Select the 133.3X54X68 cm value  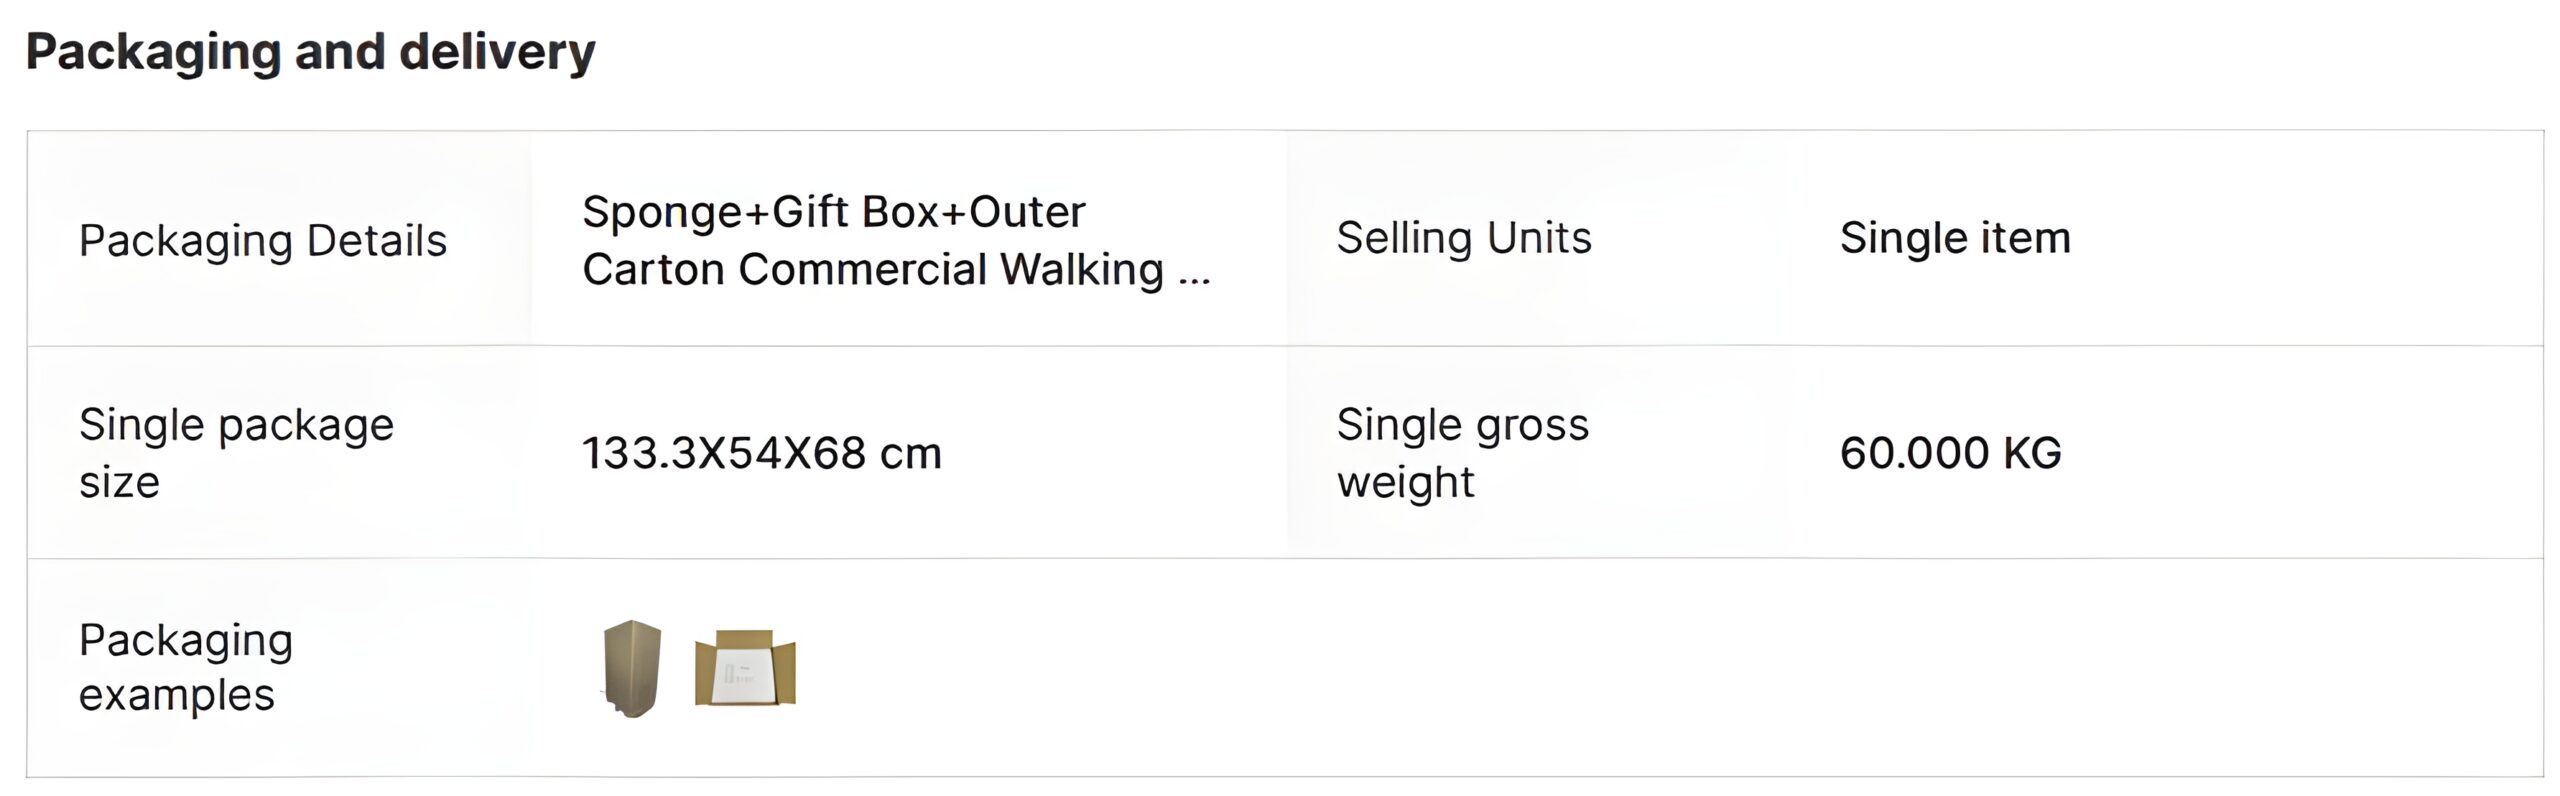[762, 453]
